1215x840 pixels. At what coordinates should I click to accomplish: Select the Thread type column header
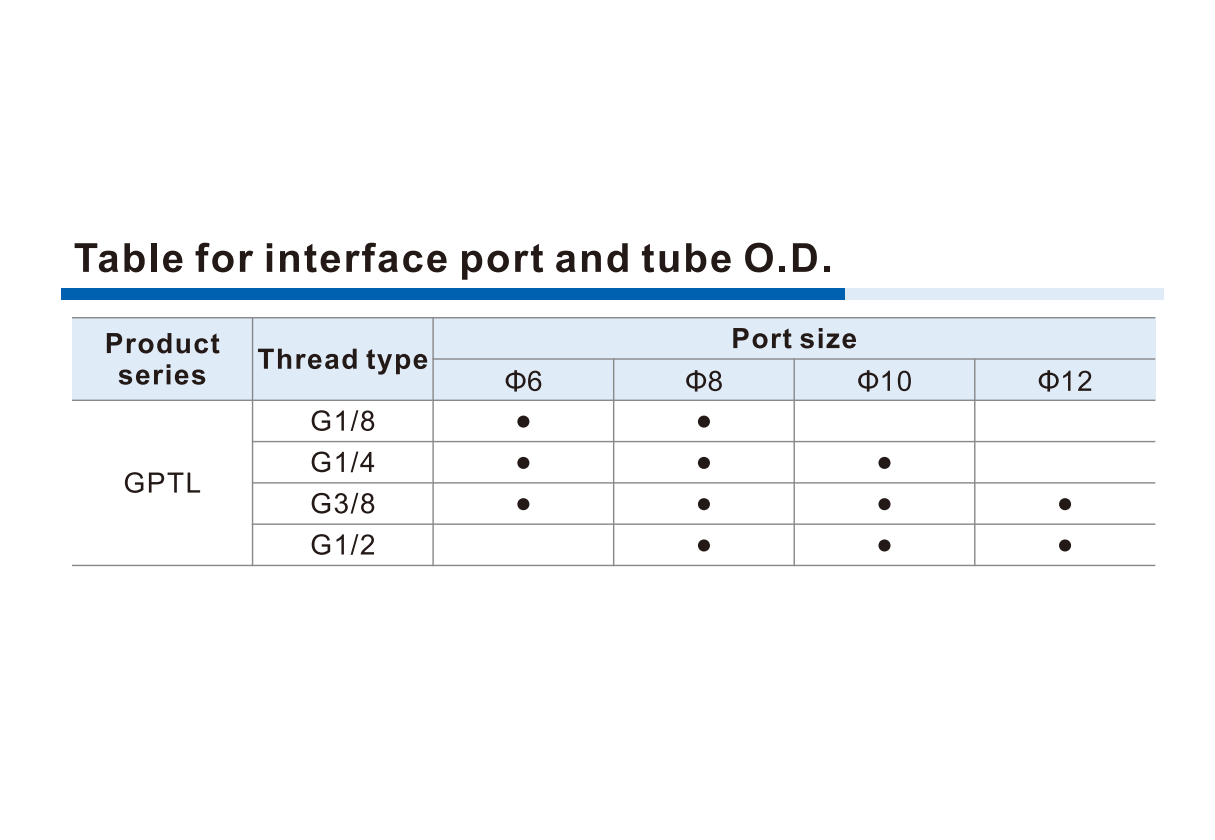(343, 359)
